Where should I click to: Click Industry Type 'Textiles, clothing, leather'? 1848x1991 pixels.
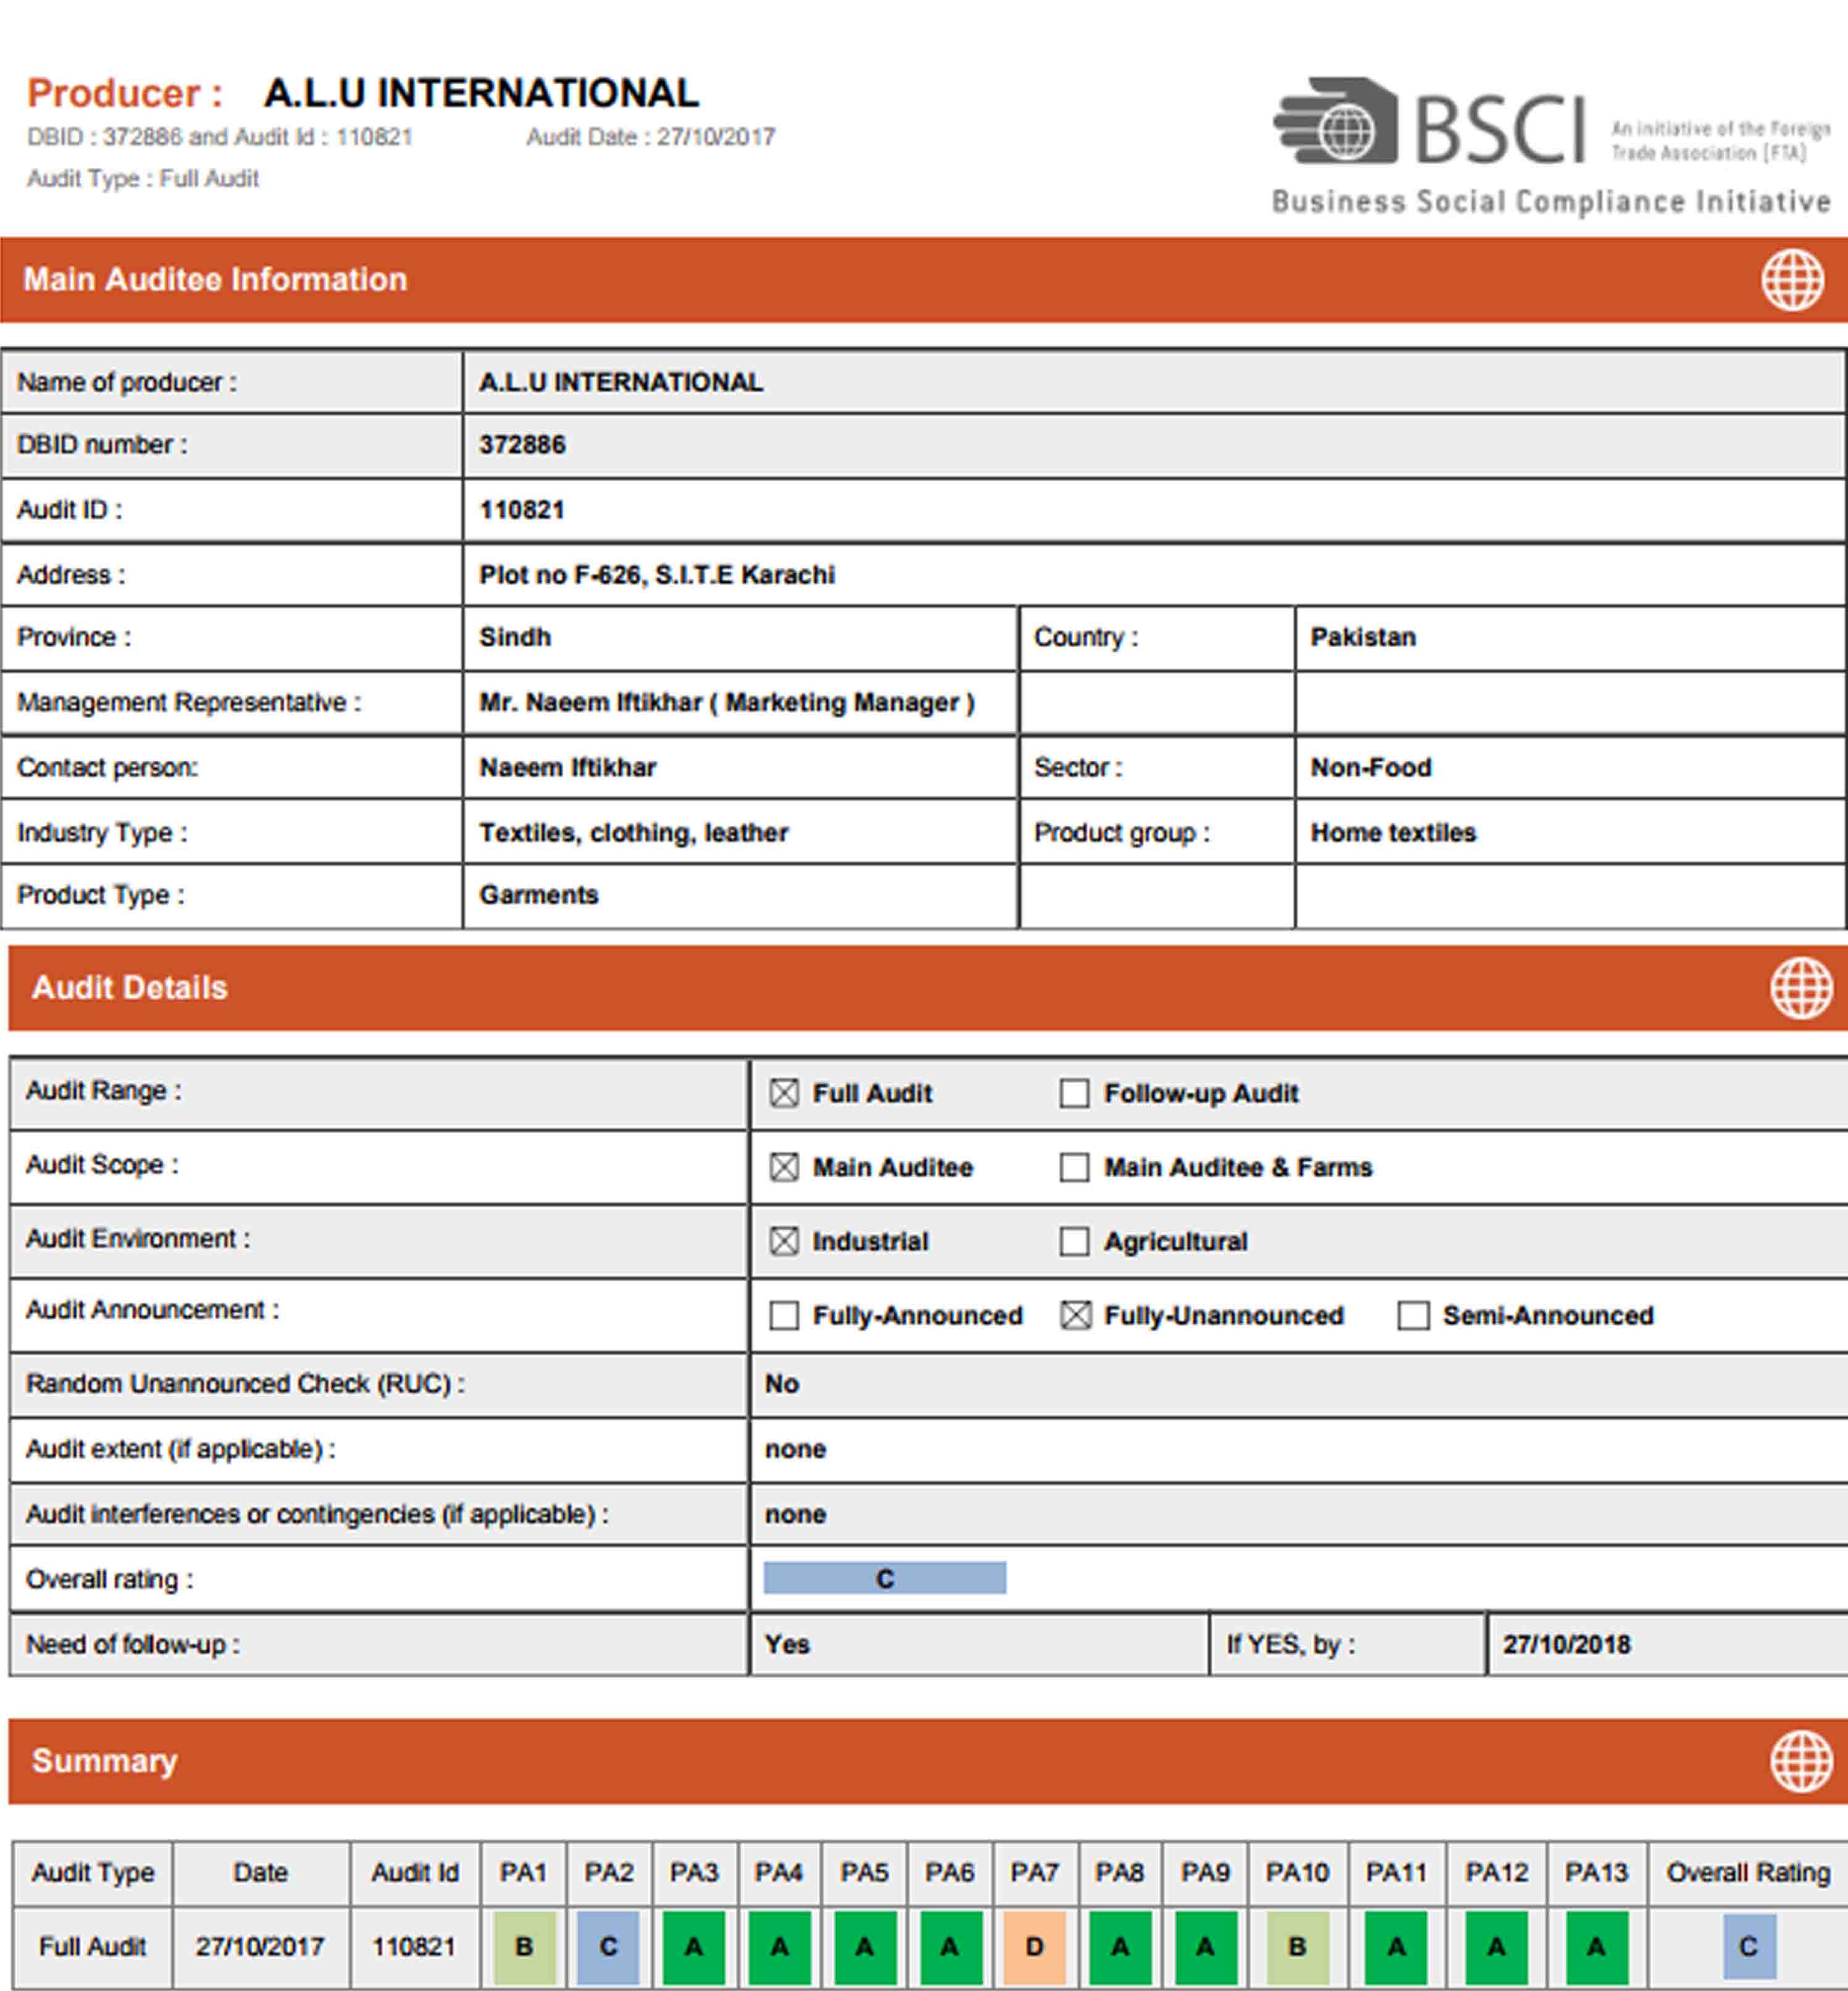(x=634, y=833)
